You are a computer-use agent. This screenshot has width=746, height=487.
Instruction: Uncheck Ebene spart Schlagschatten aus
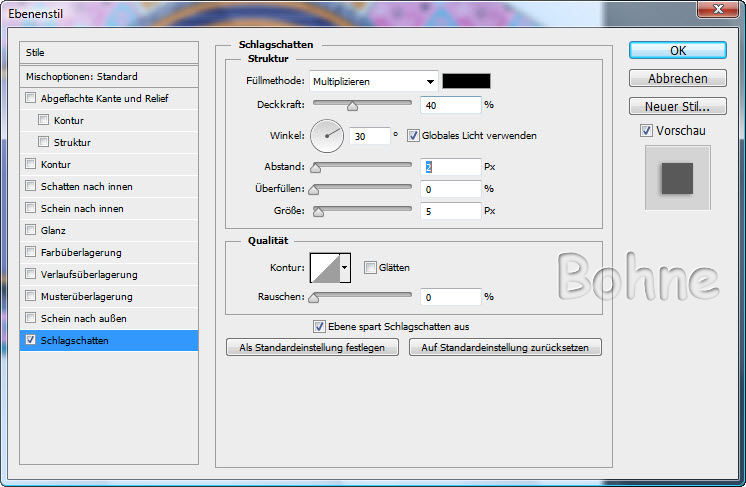[x=319, y=326]
